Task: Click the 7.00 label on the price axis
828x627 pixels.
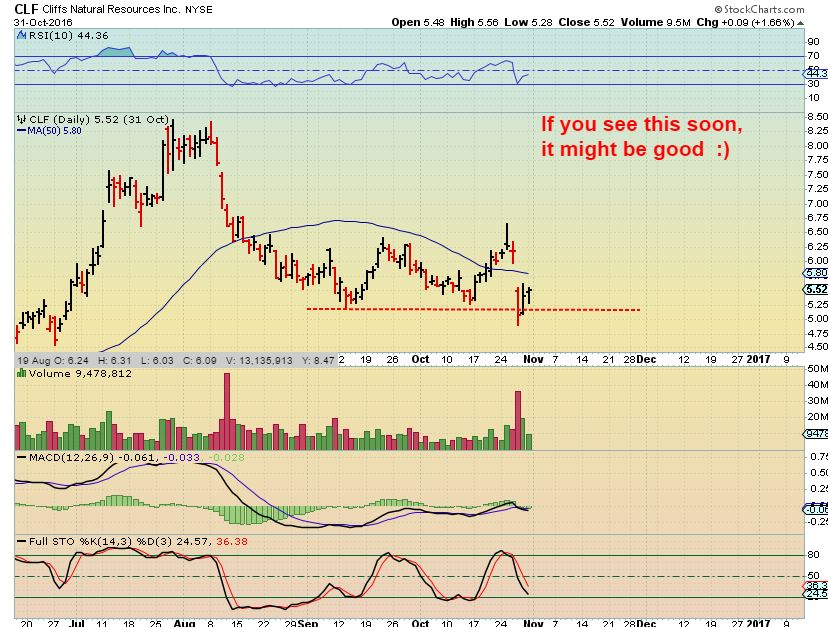Action: 817,203
